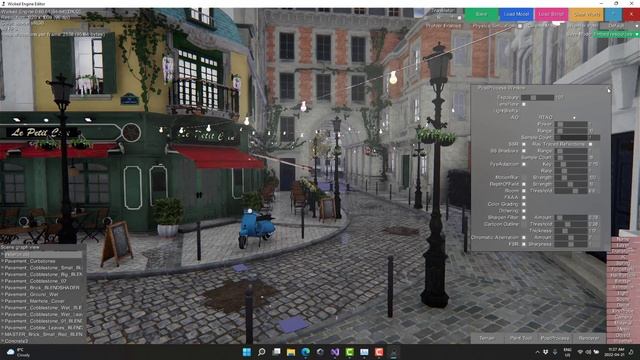Image resolution: width=640 pixels, height=360 pixels.
Task: Expand MASTER_Brick_Small_Red tree node
Action: [x=2, y=334]
